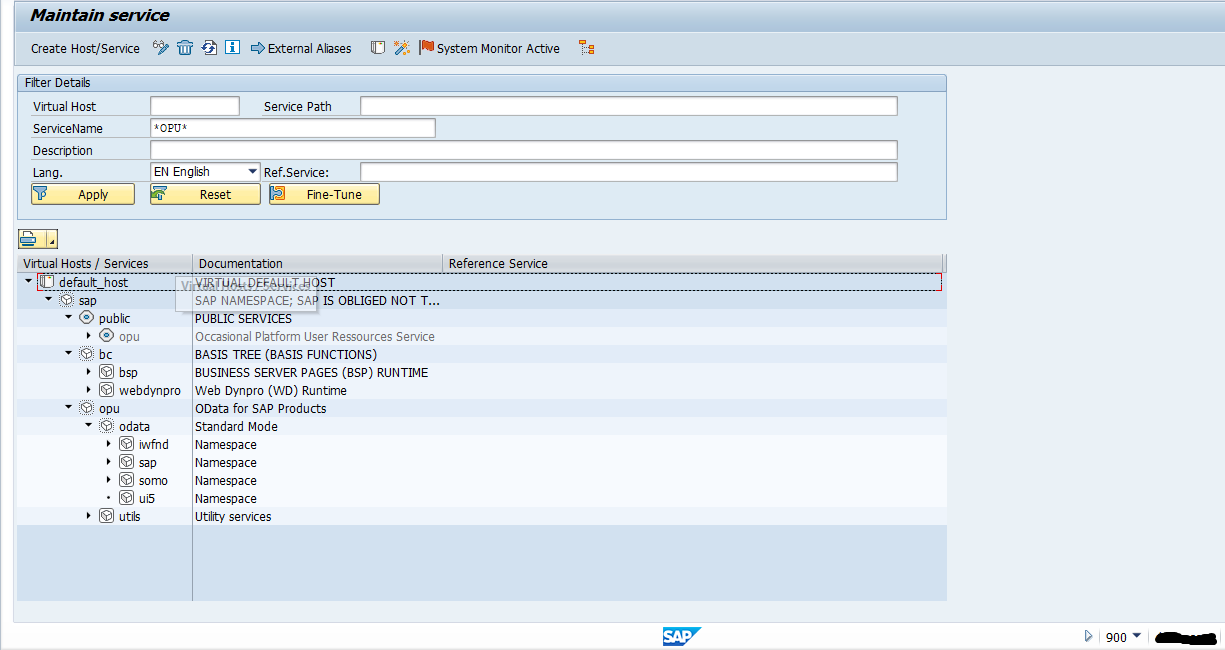Viewport: 1225px width, 650px height.
Task: Click 'Standard Mode' documentation text
Action: click(236, 427)
